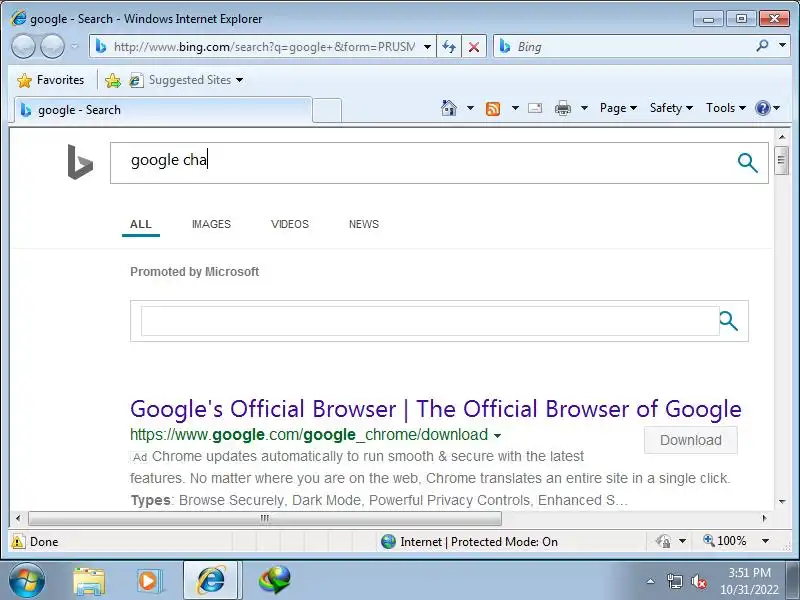Click the Bing logo on the page
The image size is (800, 600).
[x=80, y=162]
